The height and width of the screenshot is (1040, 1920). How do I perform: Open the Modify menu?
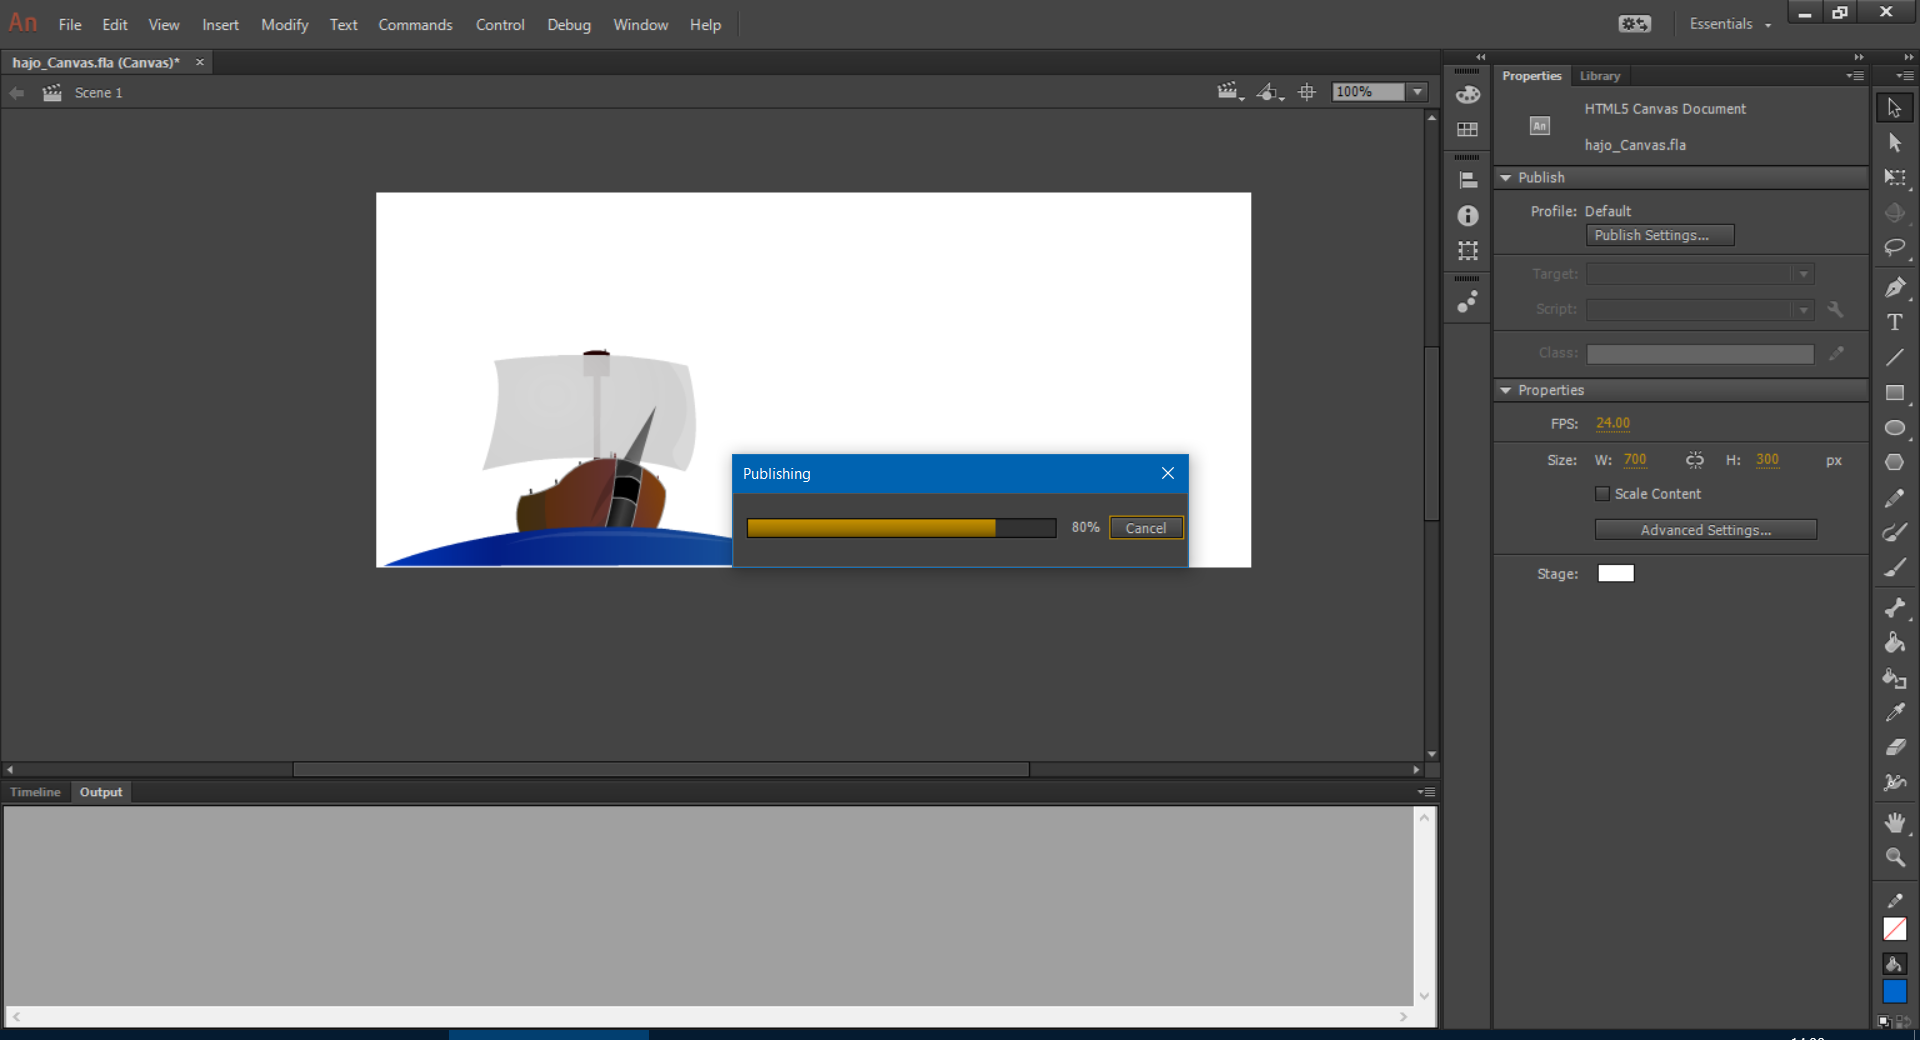point(284,25)
